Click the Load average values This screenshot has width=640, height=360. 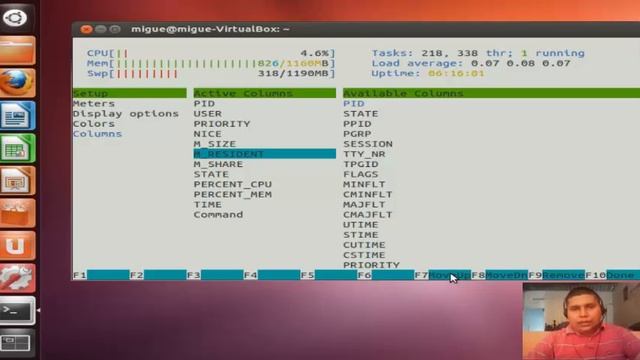[521, 64]
